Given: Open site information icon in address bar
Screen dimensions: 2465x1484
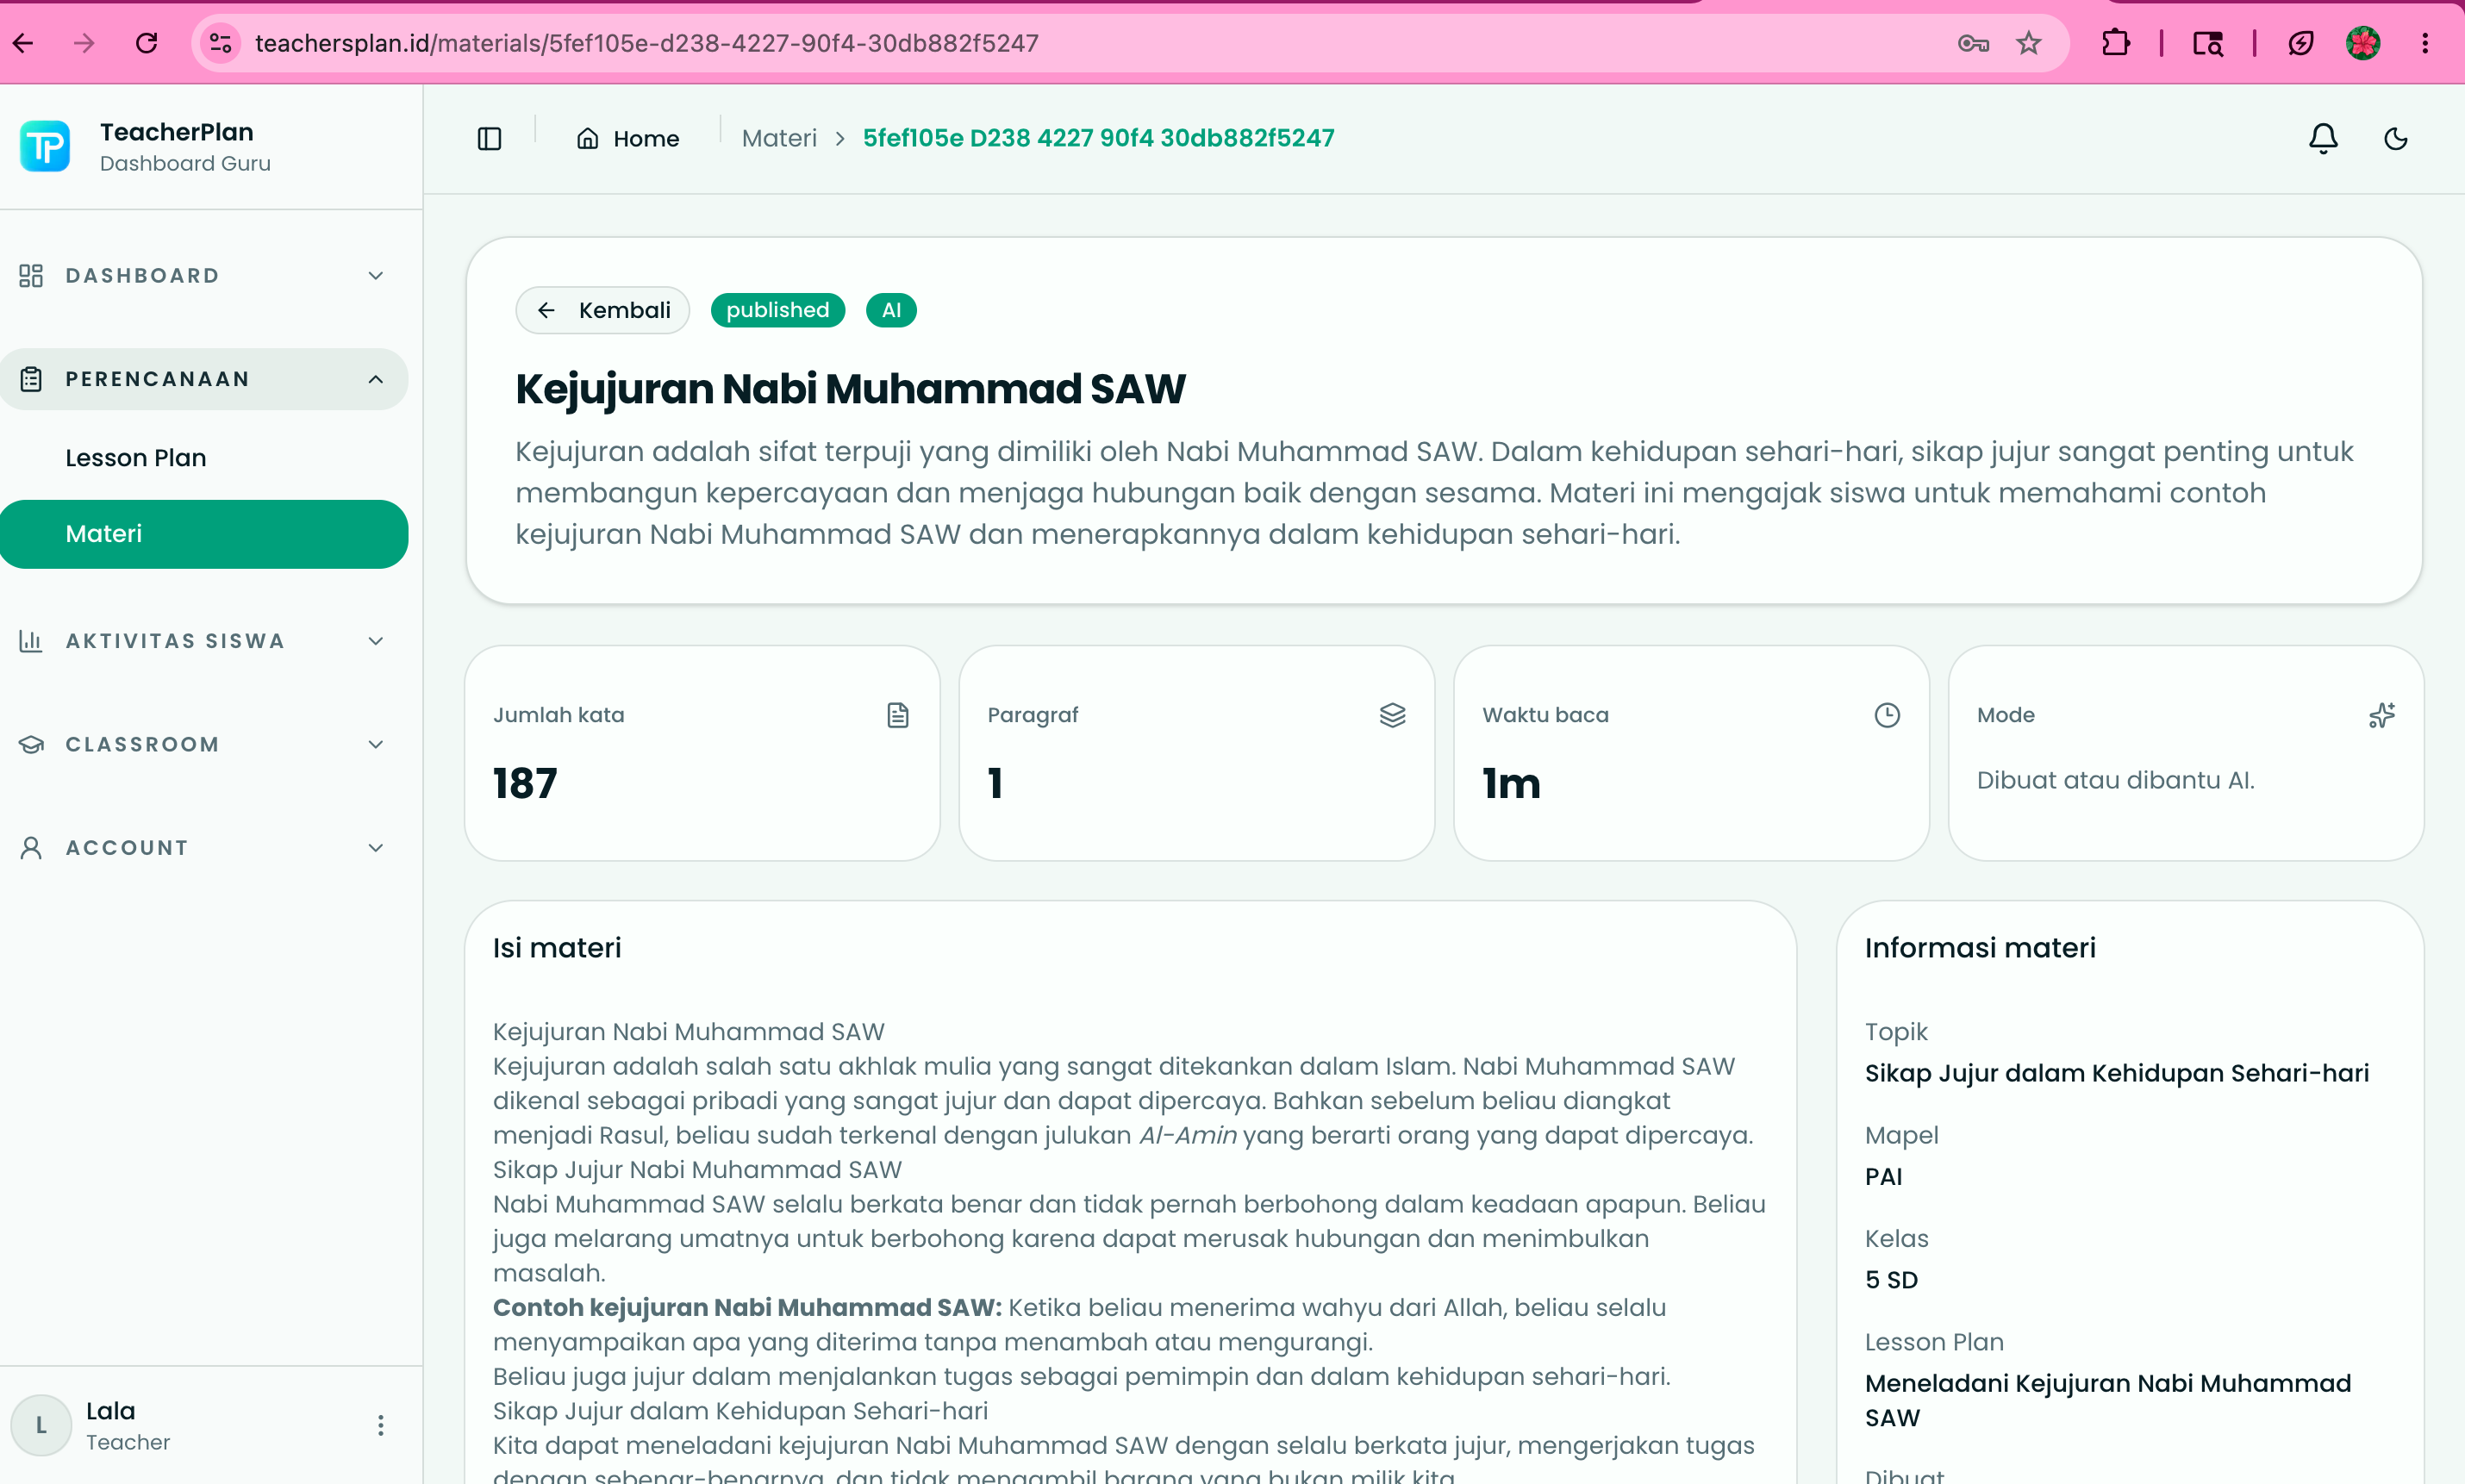Looking at the screenshot, I should click(x=221, y=43).
